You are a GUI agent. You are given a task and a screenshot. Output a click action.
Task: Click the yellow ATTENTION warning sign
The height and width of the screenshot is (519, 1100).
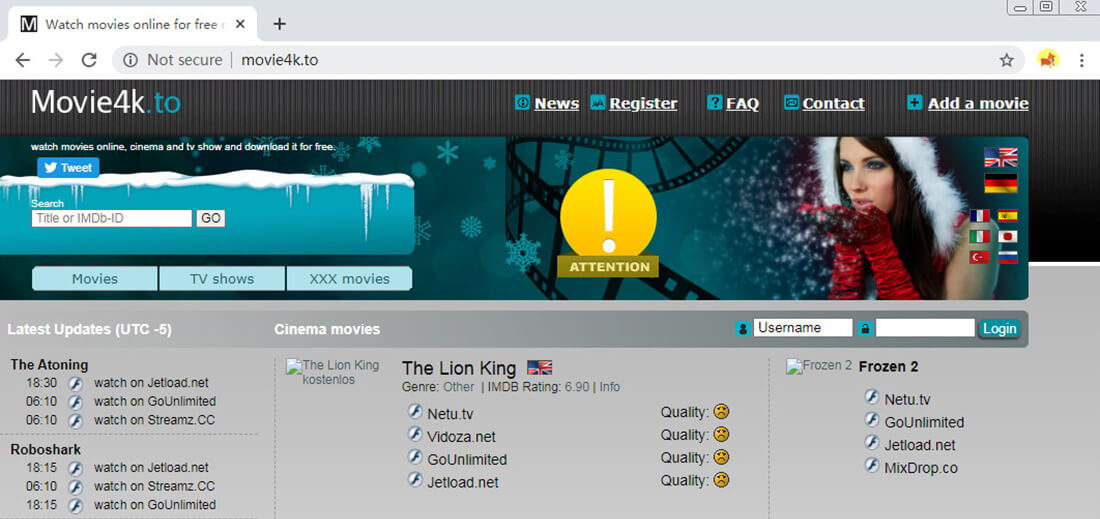tap(608, 223)
